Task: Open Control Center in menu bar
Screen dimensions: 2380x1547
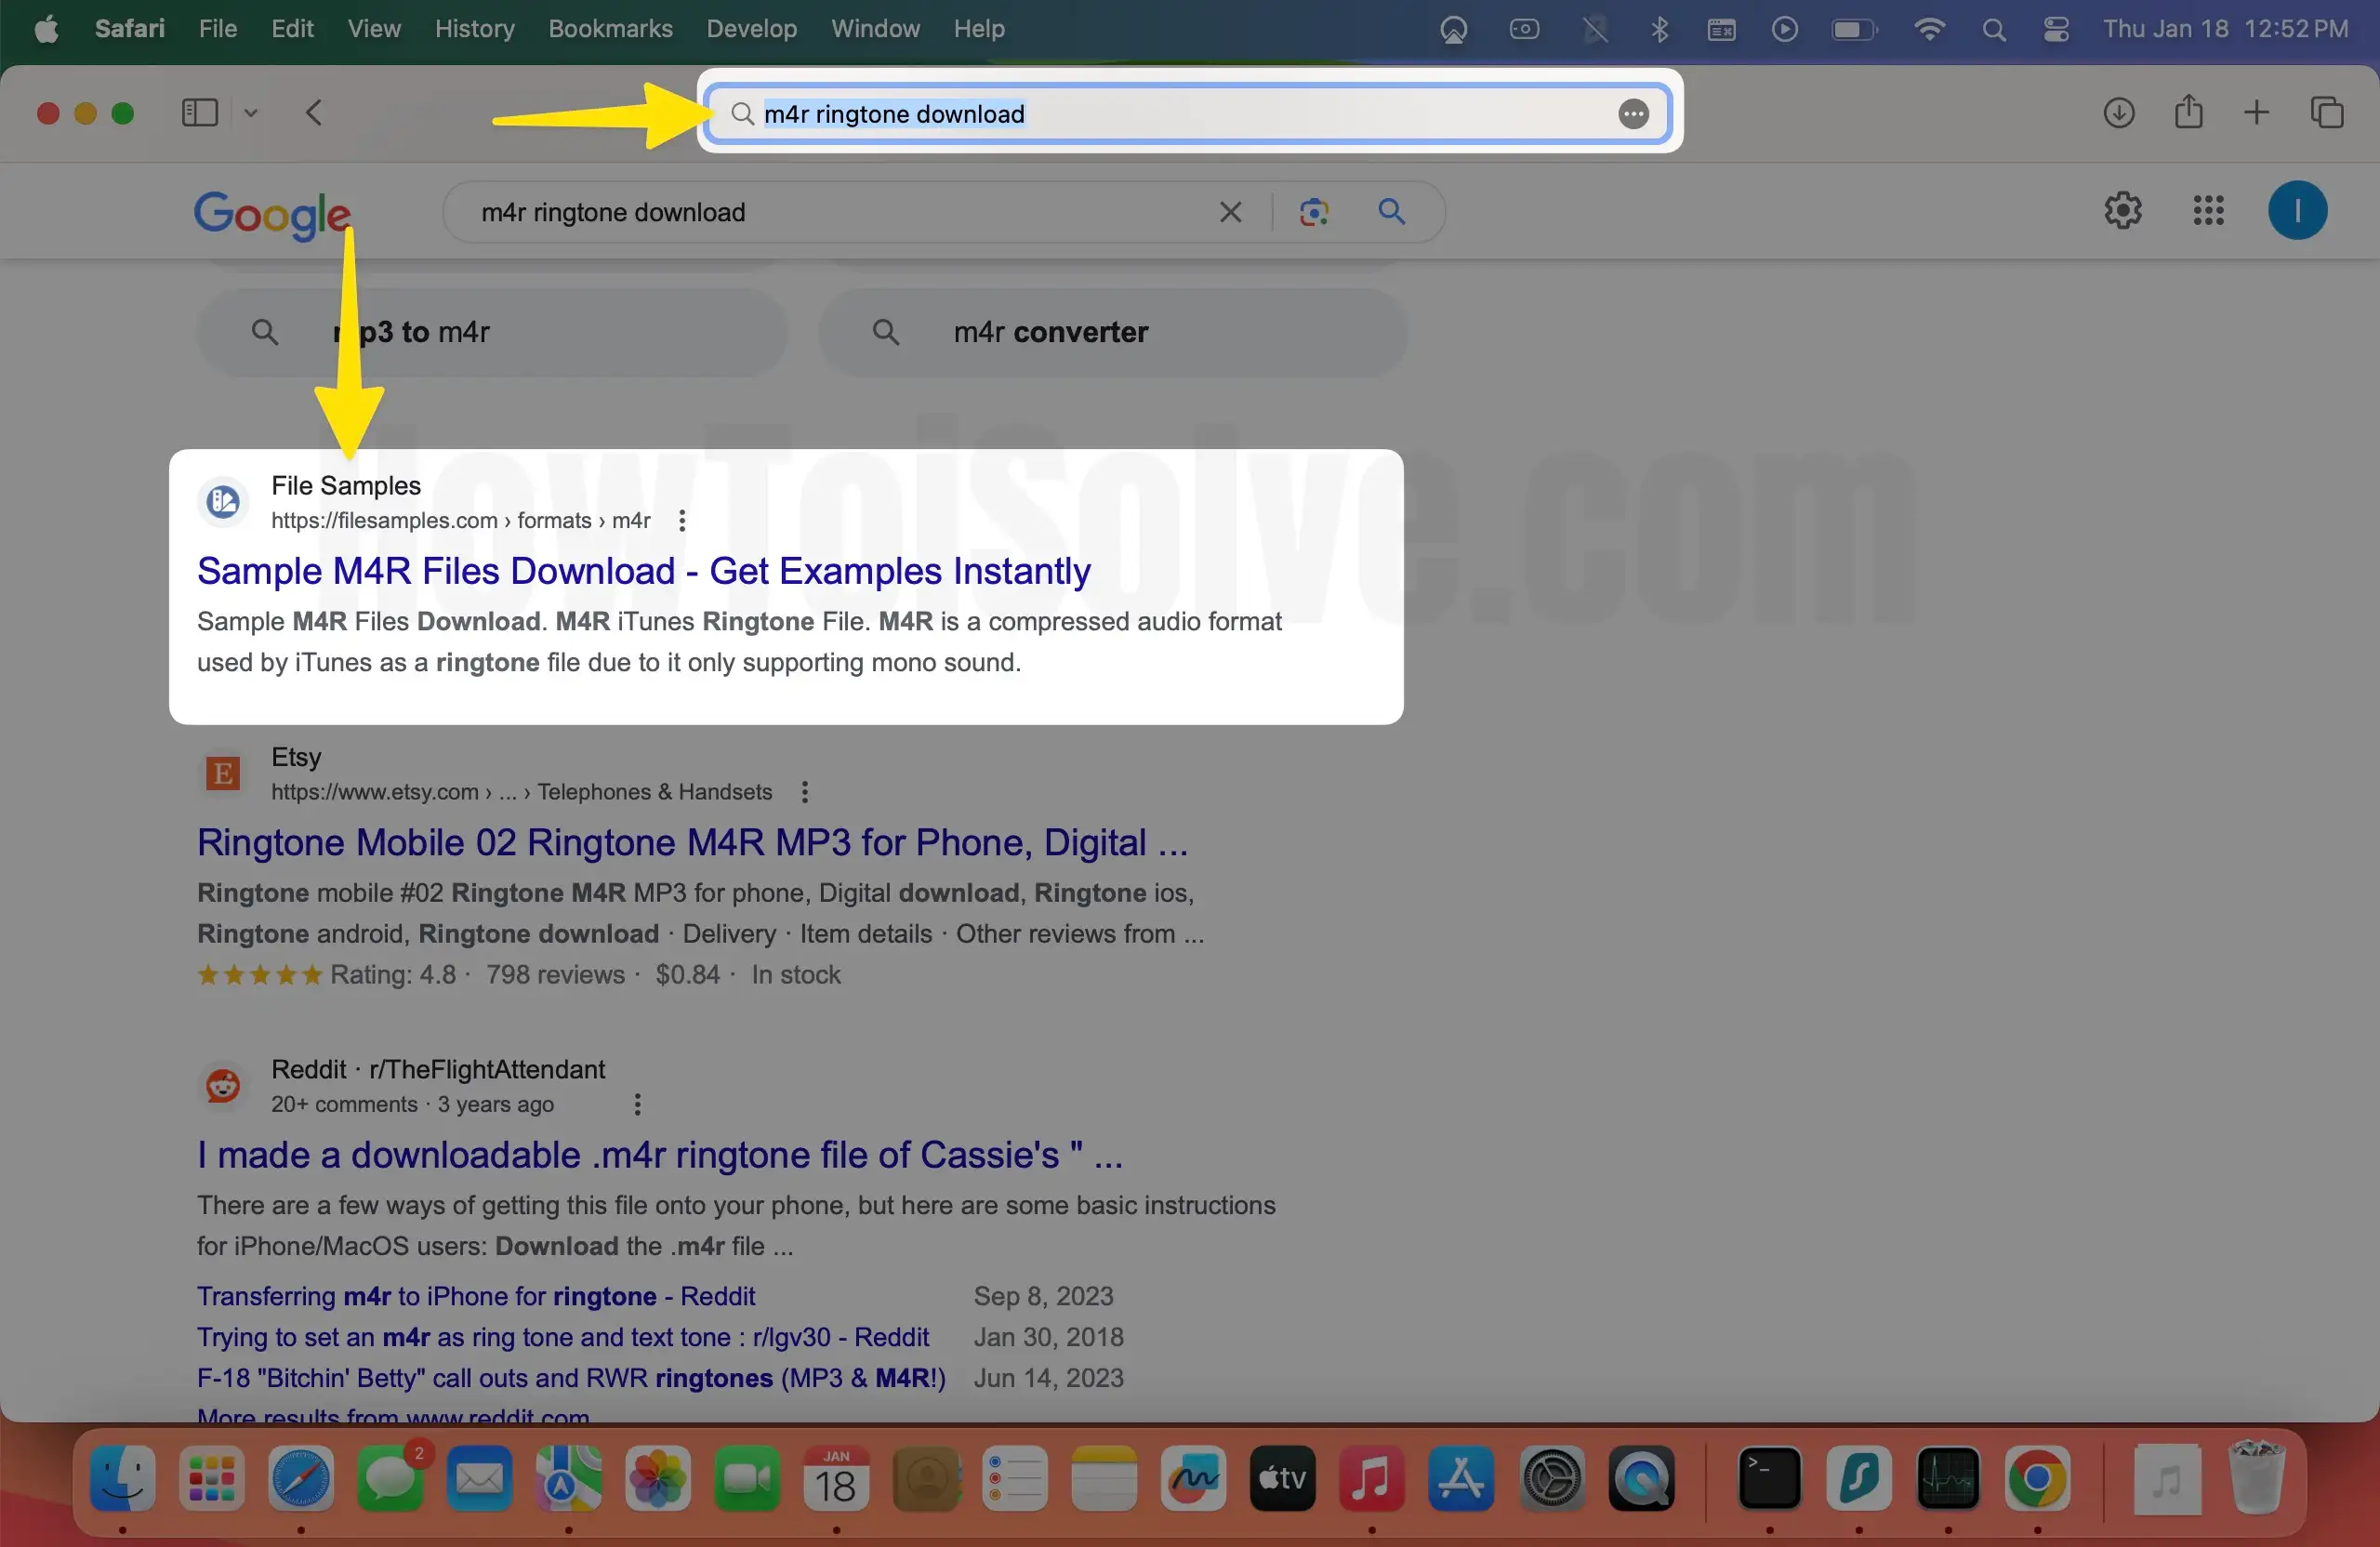Action: pos(2056,30)
